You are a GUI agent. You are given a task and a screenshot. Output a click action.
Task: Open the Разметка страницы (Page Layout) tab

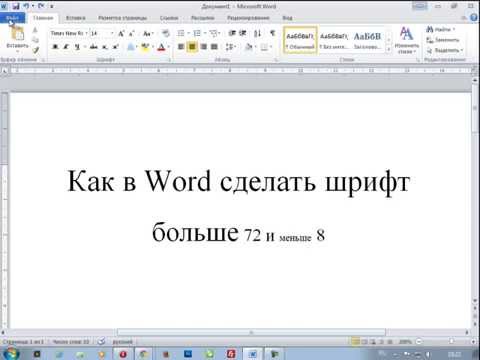pos(122,18)
